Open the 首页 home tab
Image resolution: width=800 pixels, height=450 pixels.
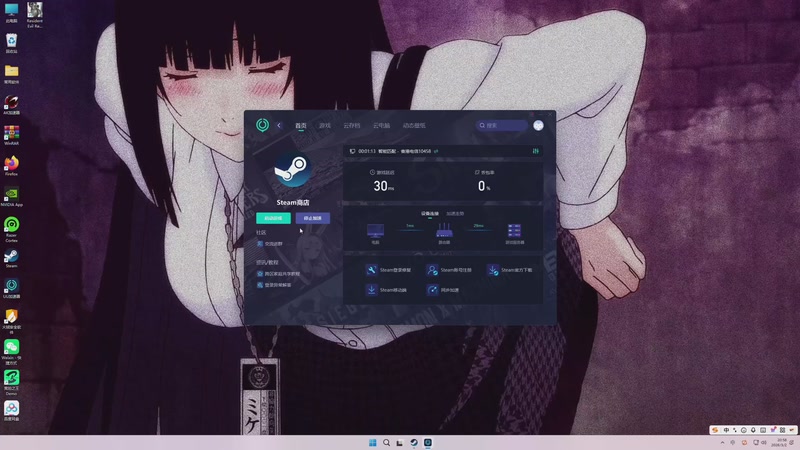pos(301,125)
